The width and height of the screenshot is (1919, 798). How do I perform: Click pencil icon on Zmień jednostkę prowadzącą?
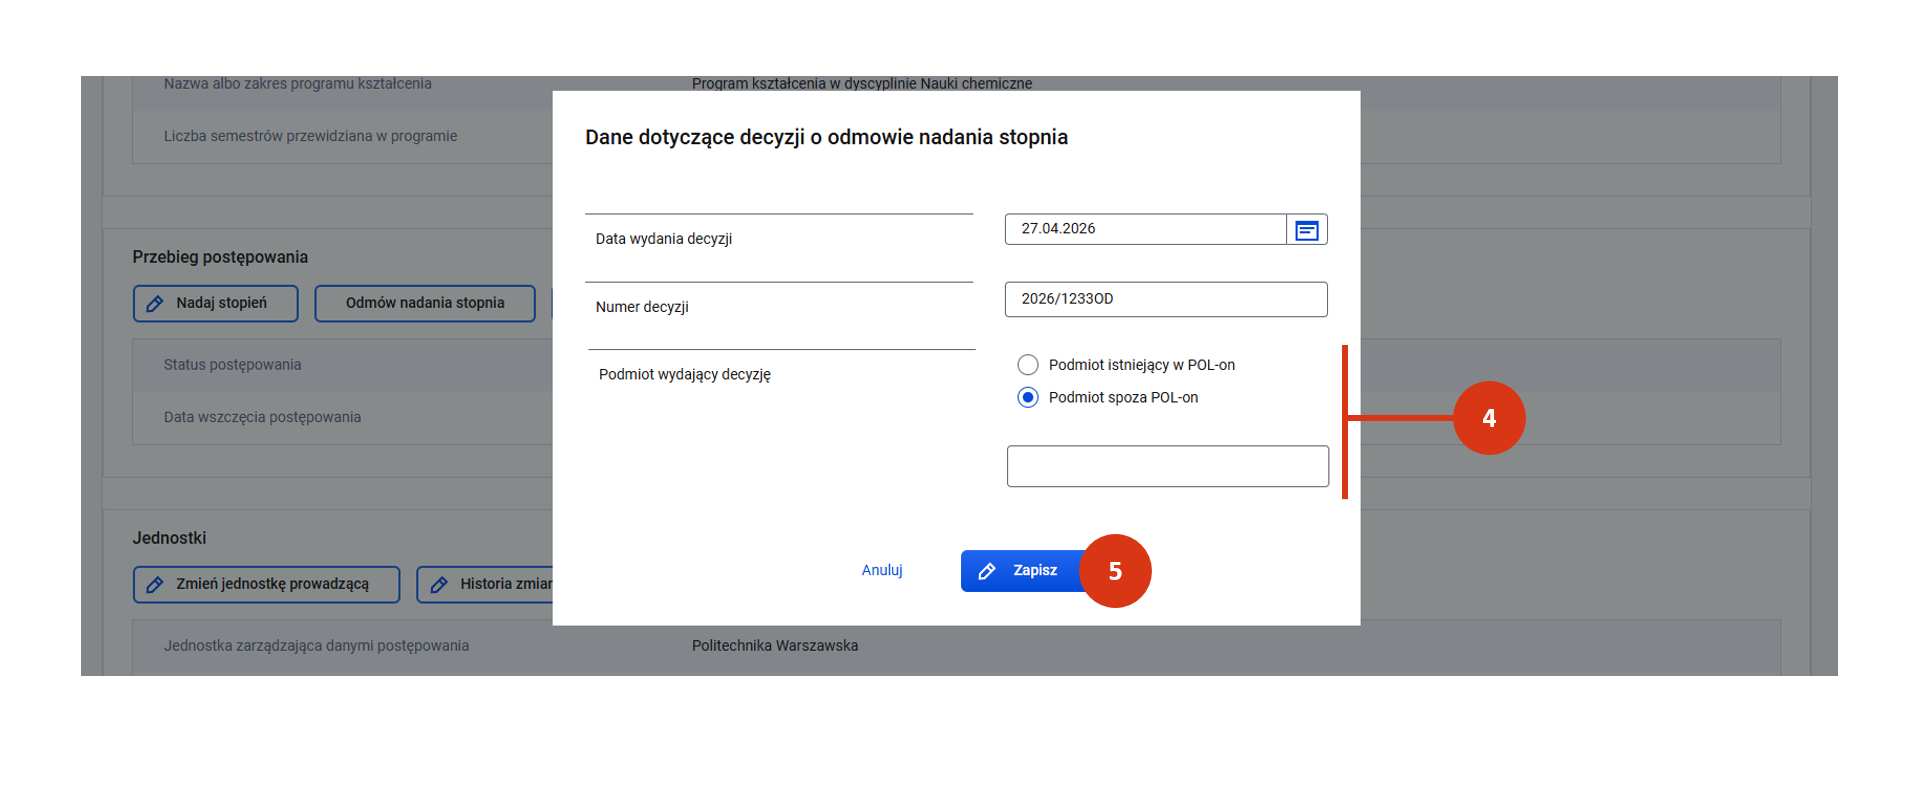point(155,585)
